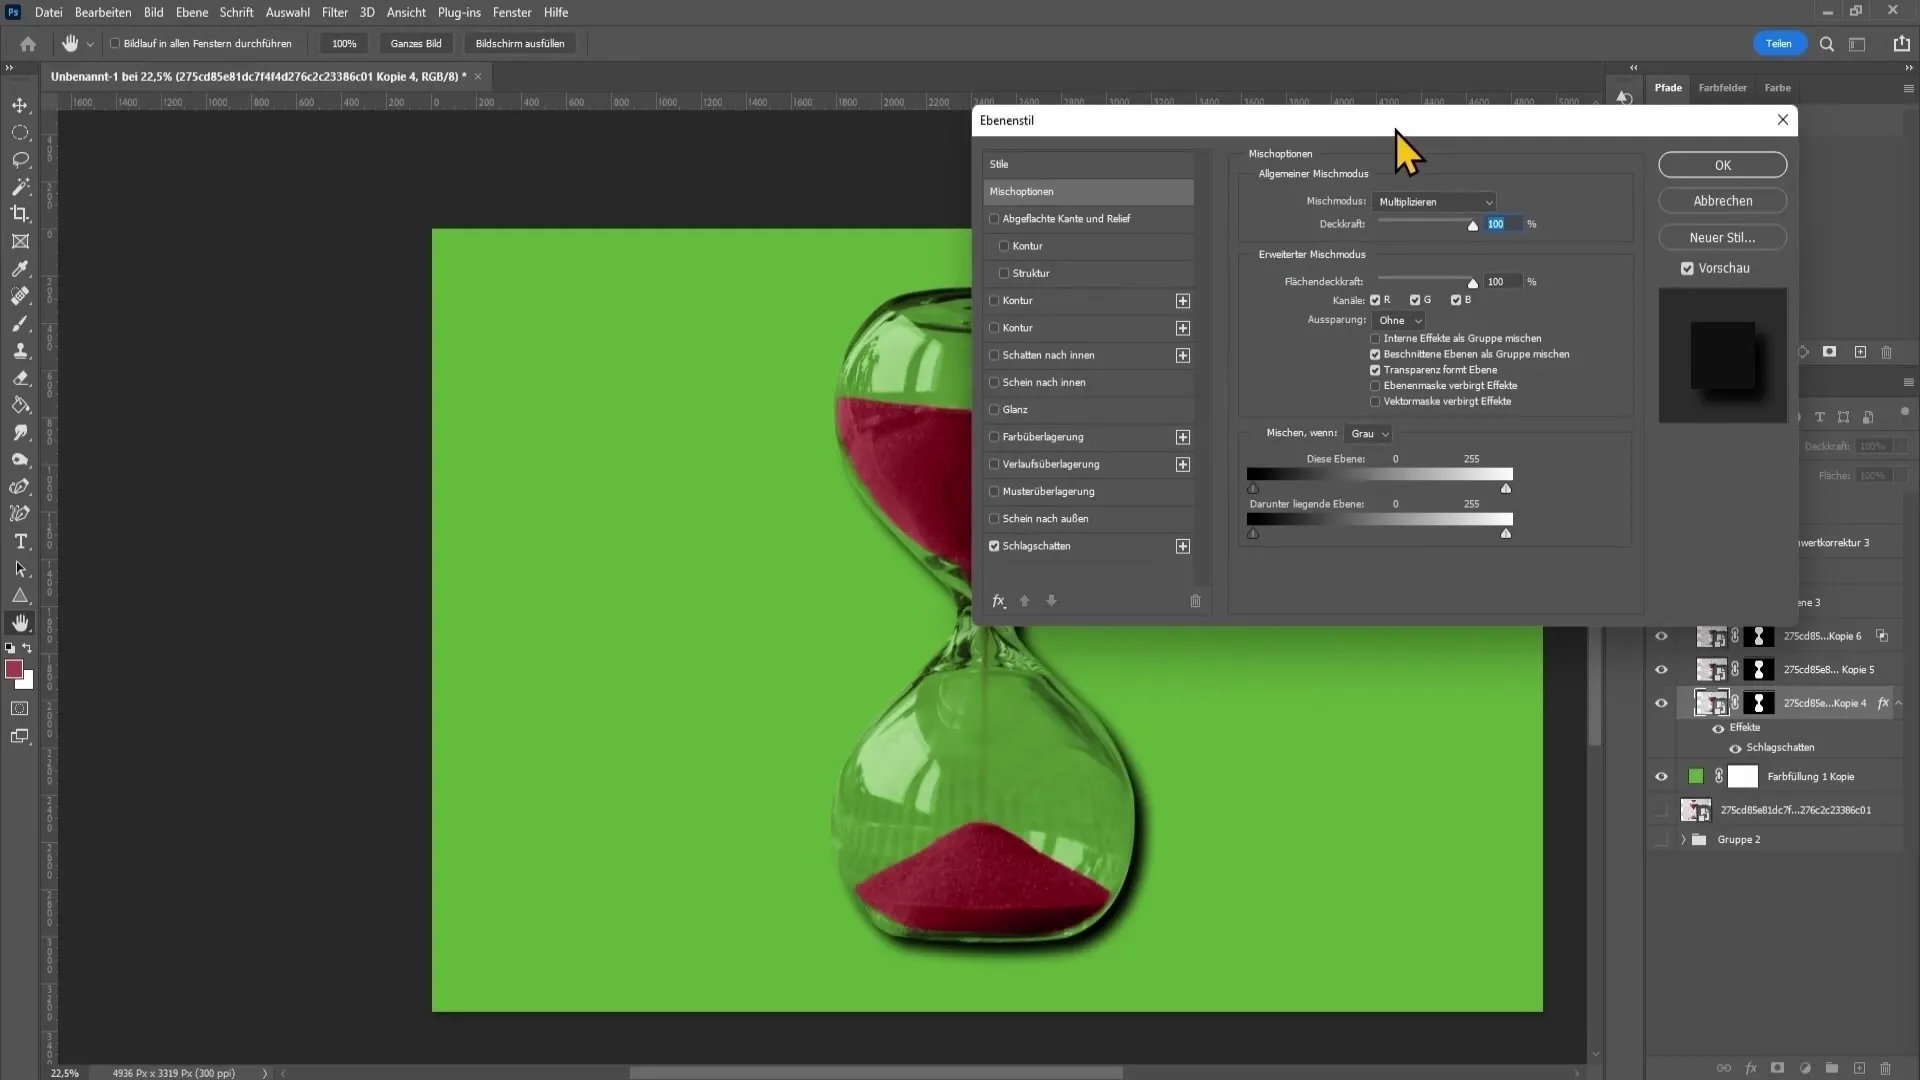Open the Search magnifier icon
The height and width of the screenshot is (1080, 1920).
[x=1827, y=44]
